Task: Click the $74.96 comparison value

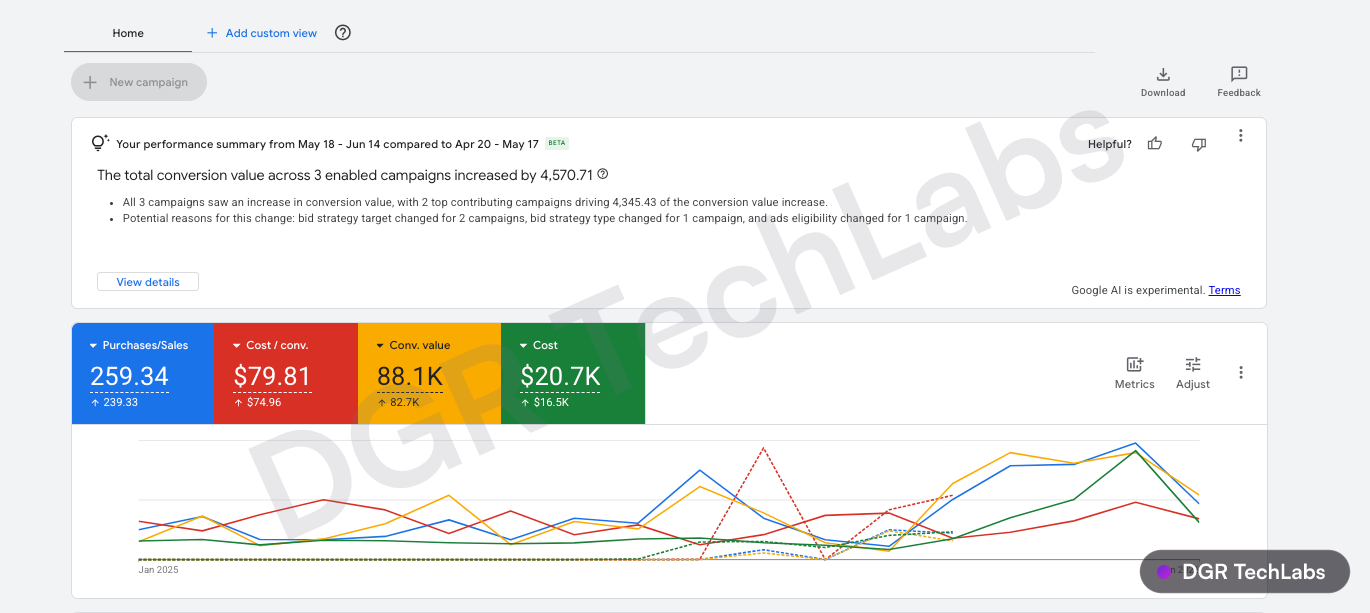Action: (x=262, y=402)
